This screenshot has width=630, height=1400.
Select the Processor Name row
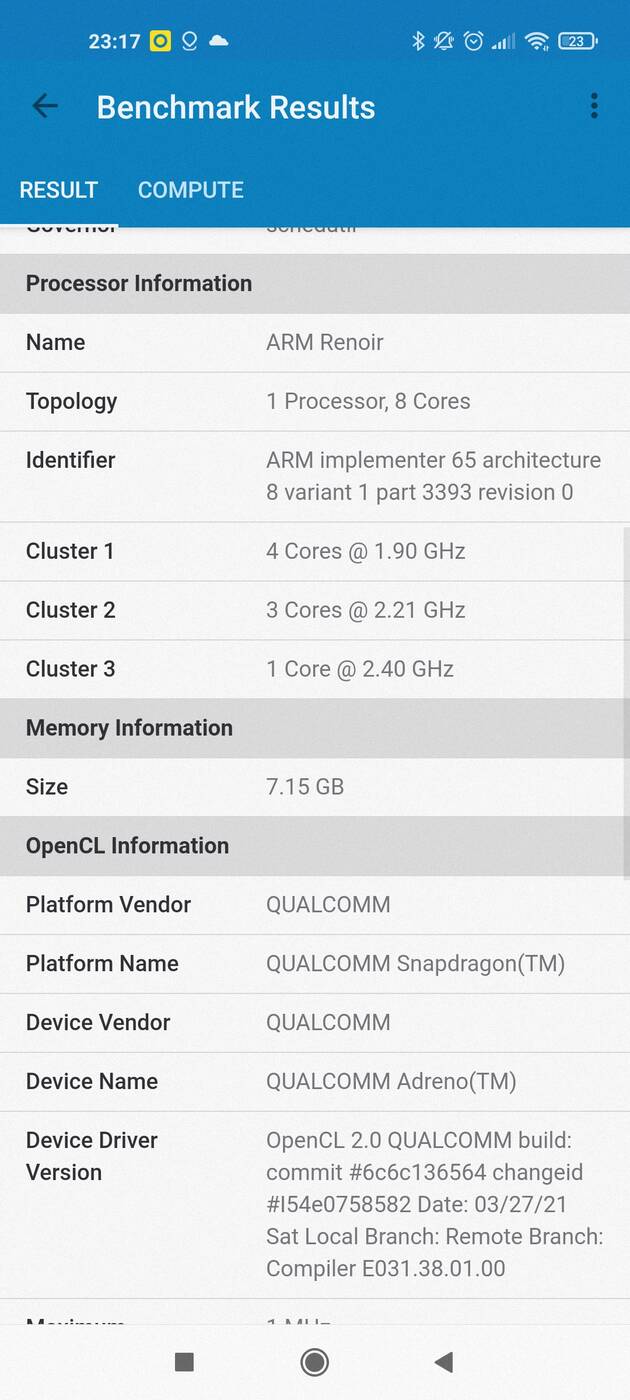point(315,342)
